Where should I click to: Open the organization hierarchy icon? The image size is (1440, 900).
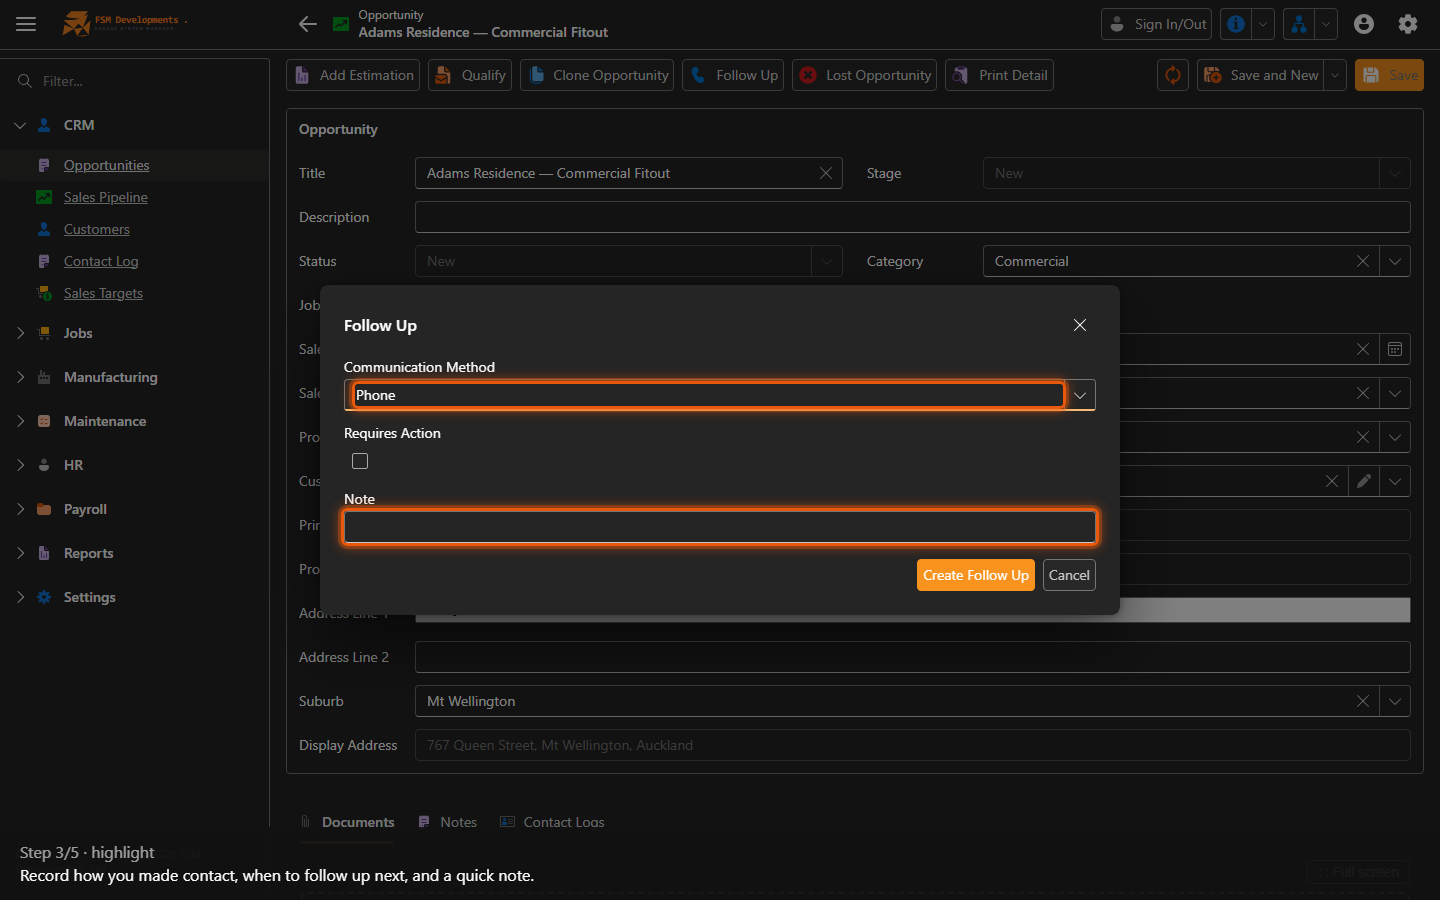[1299, 24]
